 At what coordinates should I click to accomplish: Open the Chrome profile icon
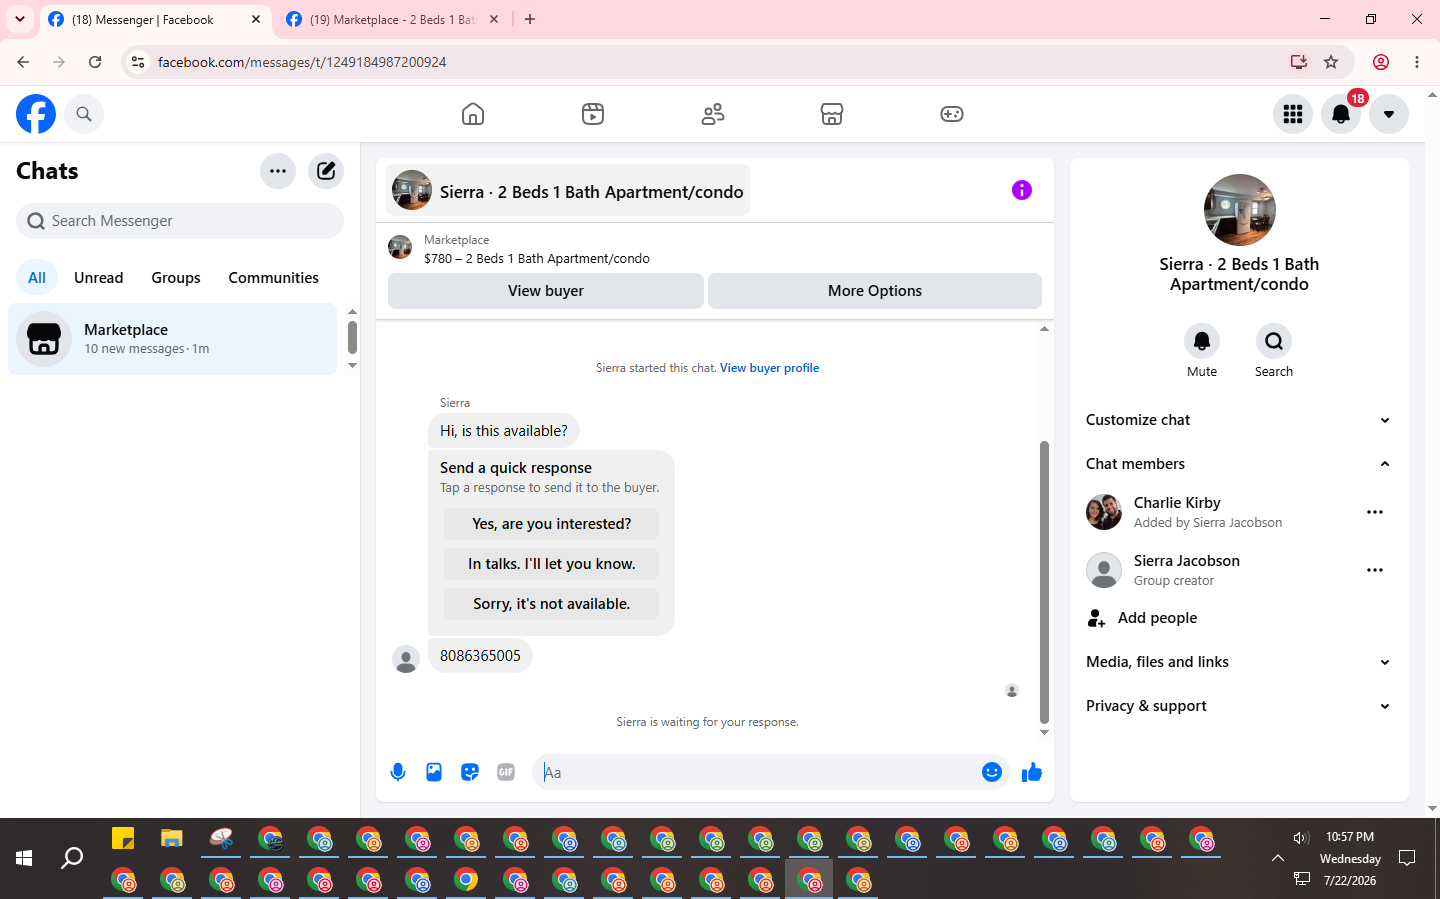tap(1381, 62)
